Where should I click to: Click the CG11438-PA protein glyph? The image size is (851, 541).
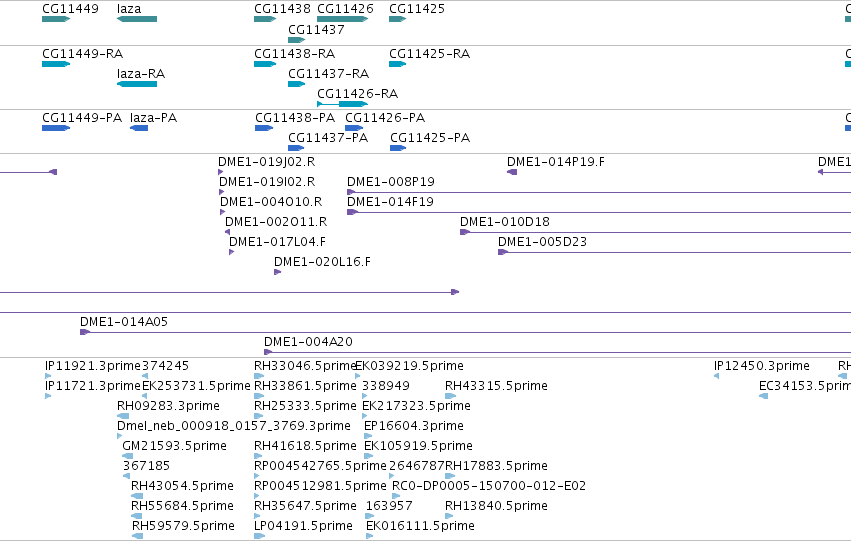click(264, 128)
